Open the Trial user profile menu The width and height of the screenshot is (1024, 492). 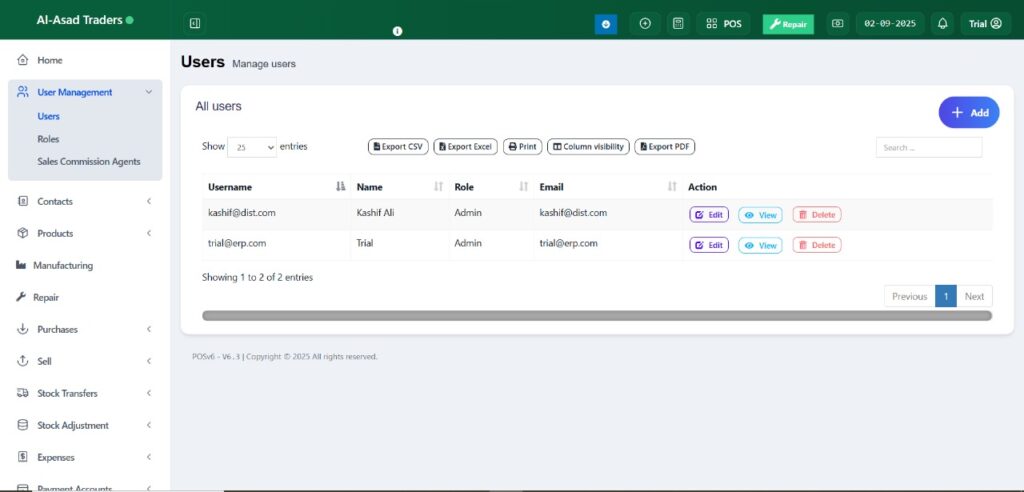pos(985,23)
